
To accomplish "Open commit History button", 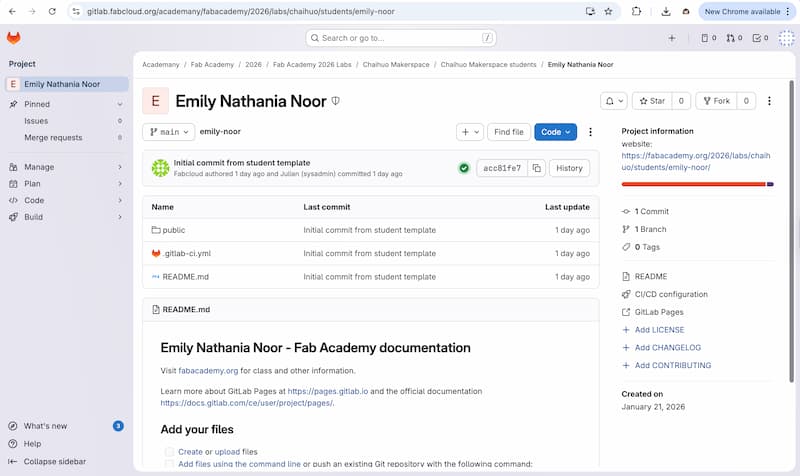I will point(569,168).
